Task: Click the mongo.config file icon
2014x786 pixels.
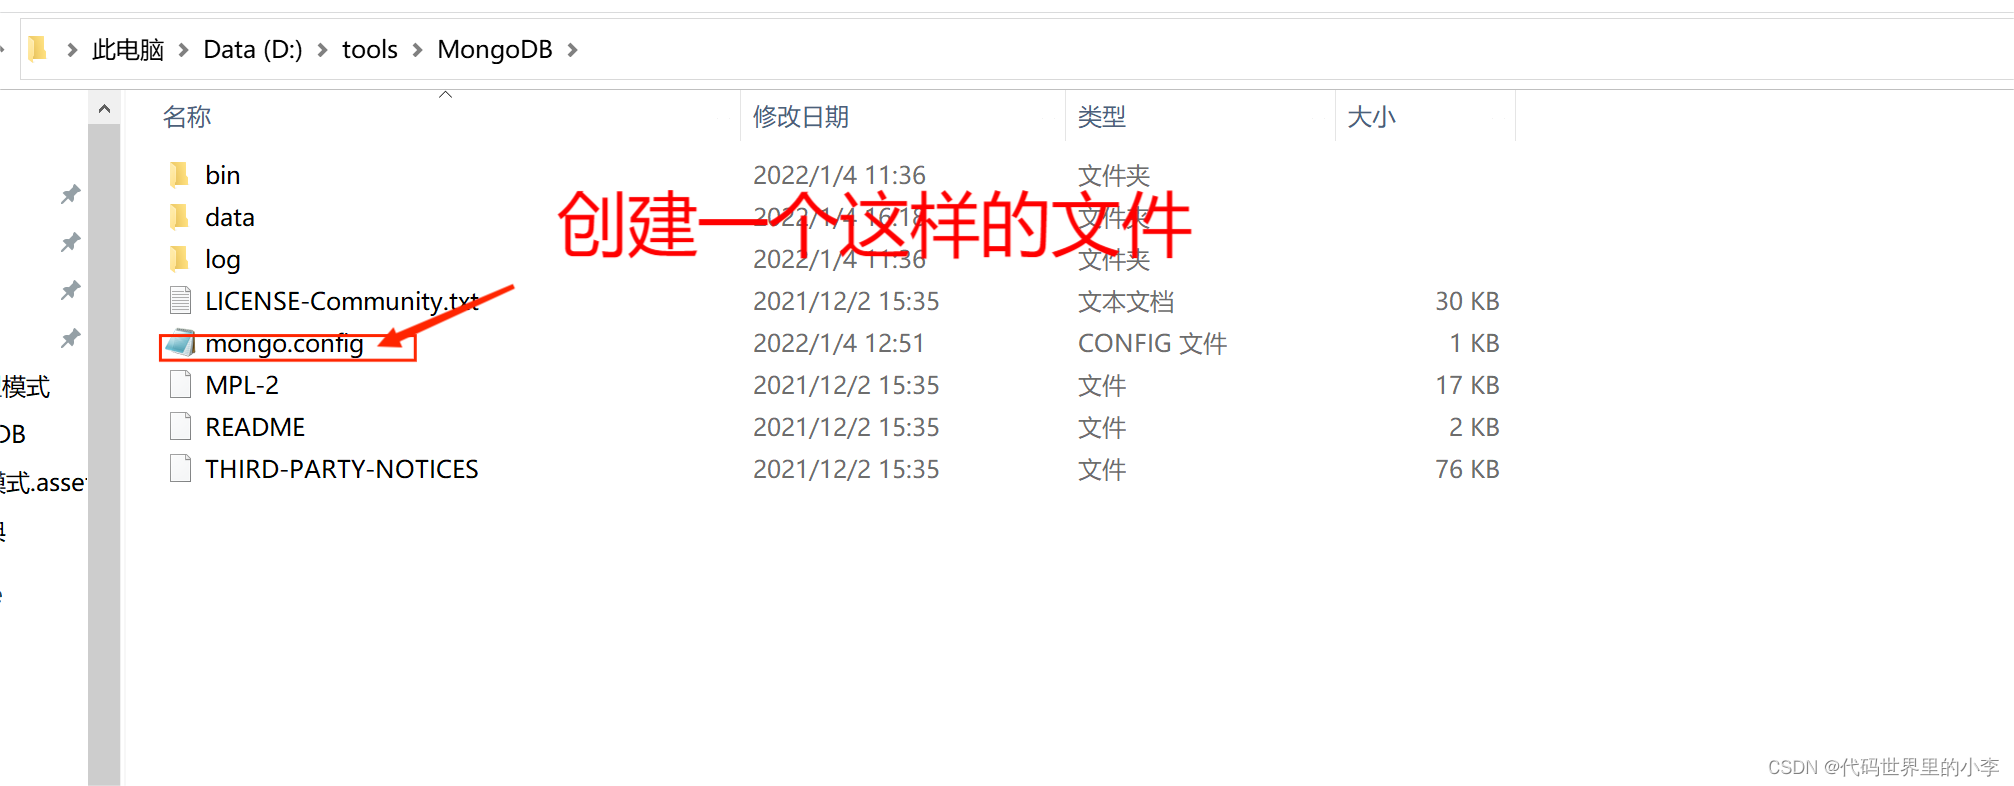Action: (181, 343)
